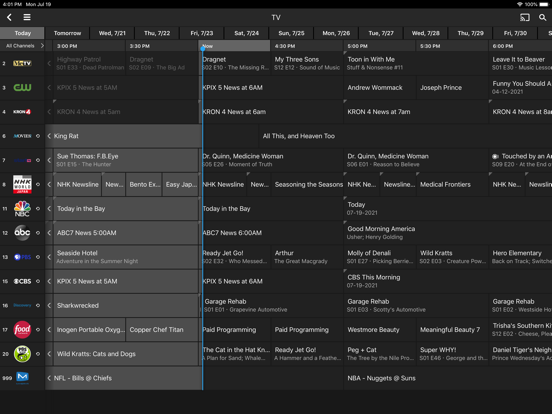Viewport: 552px width, 414px height.
Task: Select the PBS channel 13 logo
Action: pos(22,257)
